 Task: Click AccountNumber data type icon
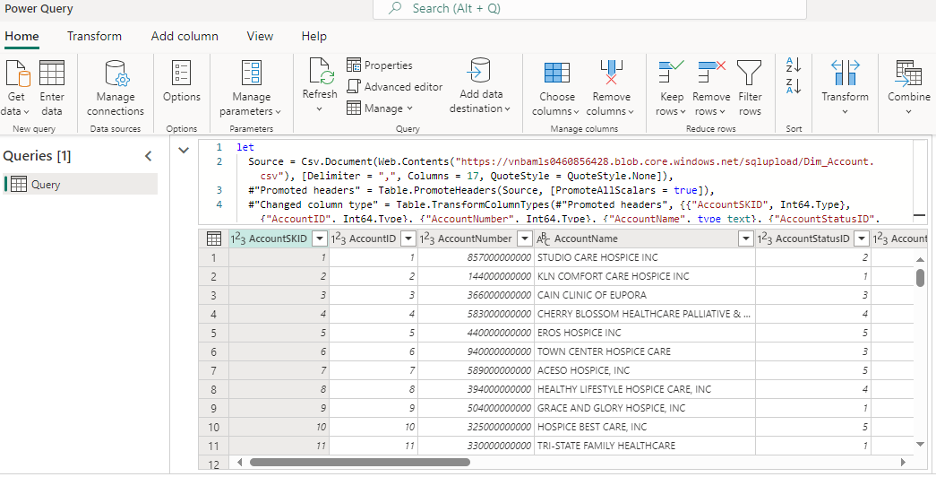[427, 239]
